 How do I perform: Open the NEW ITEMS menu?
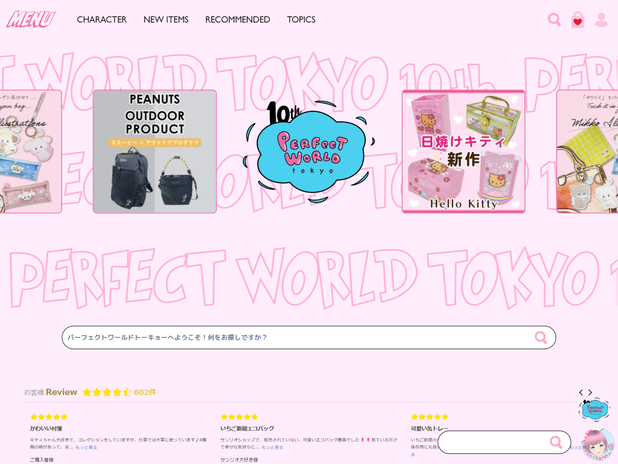click(166, 19)
